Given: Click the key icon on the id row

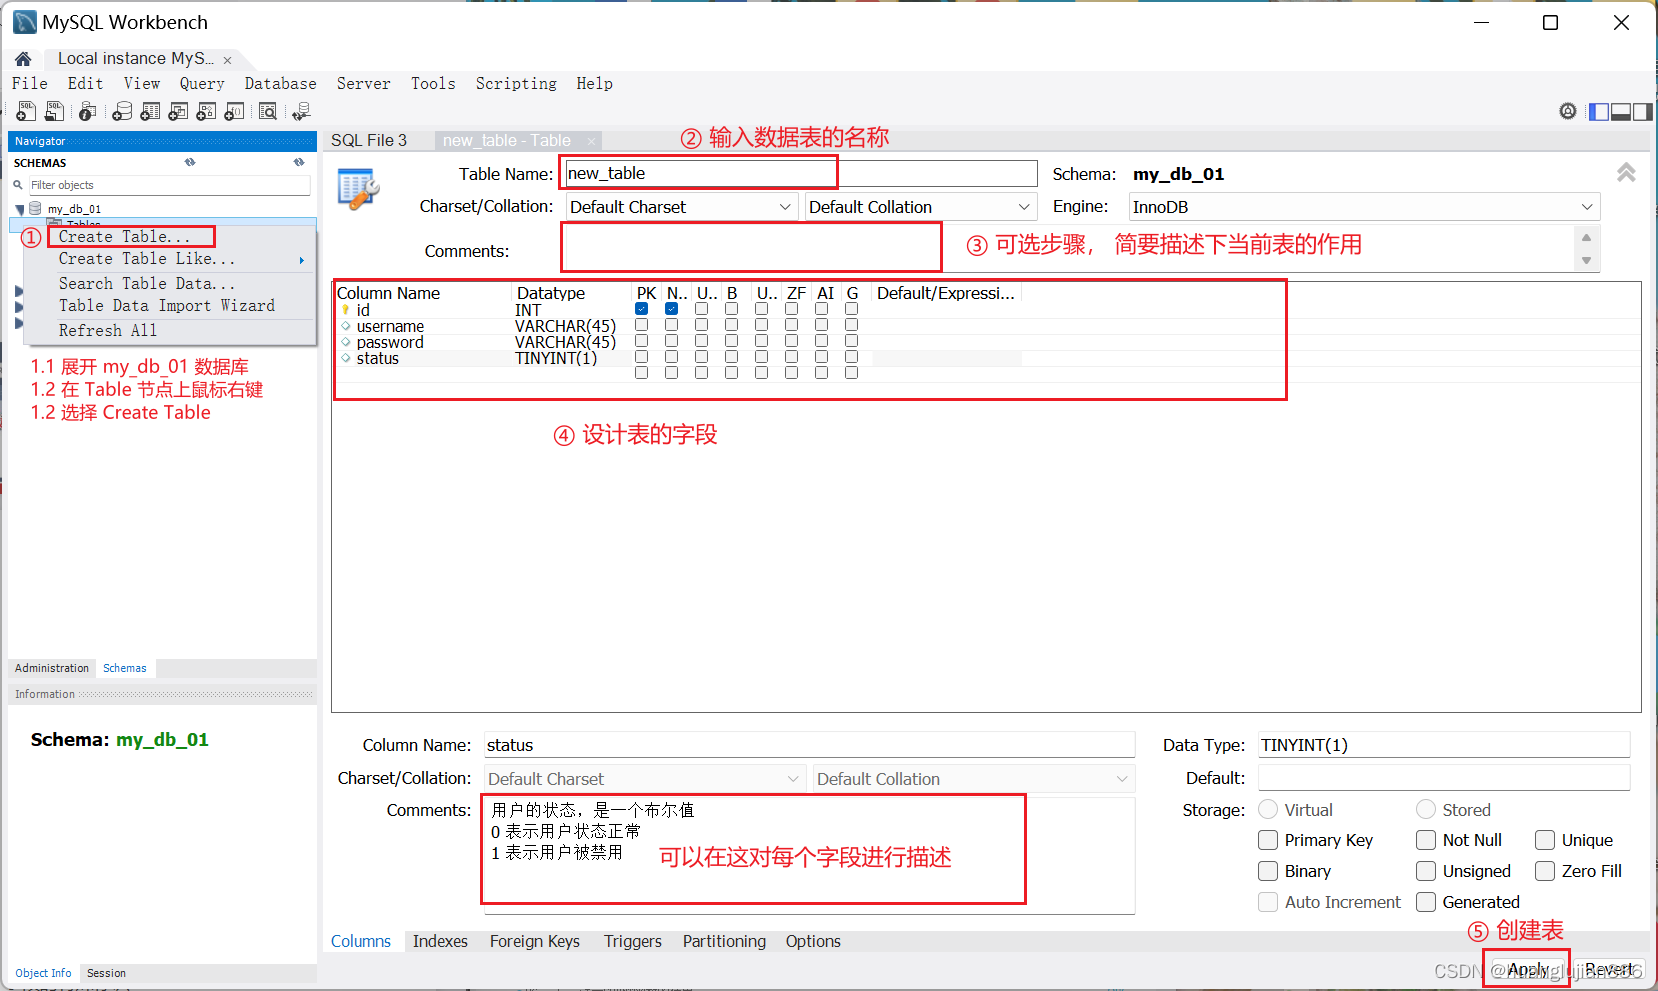Looking at the screenshot, I should (x=346, y=310).
